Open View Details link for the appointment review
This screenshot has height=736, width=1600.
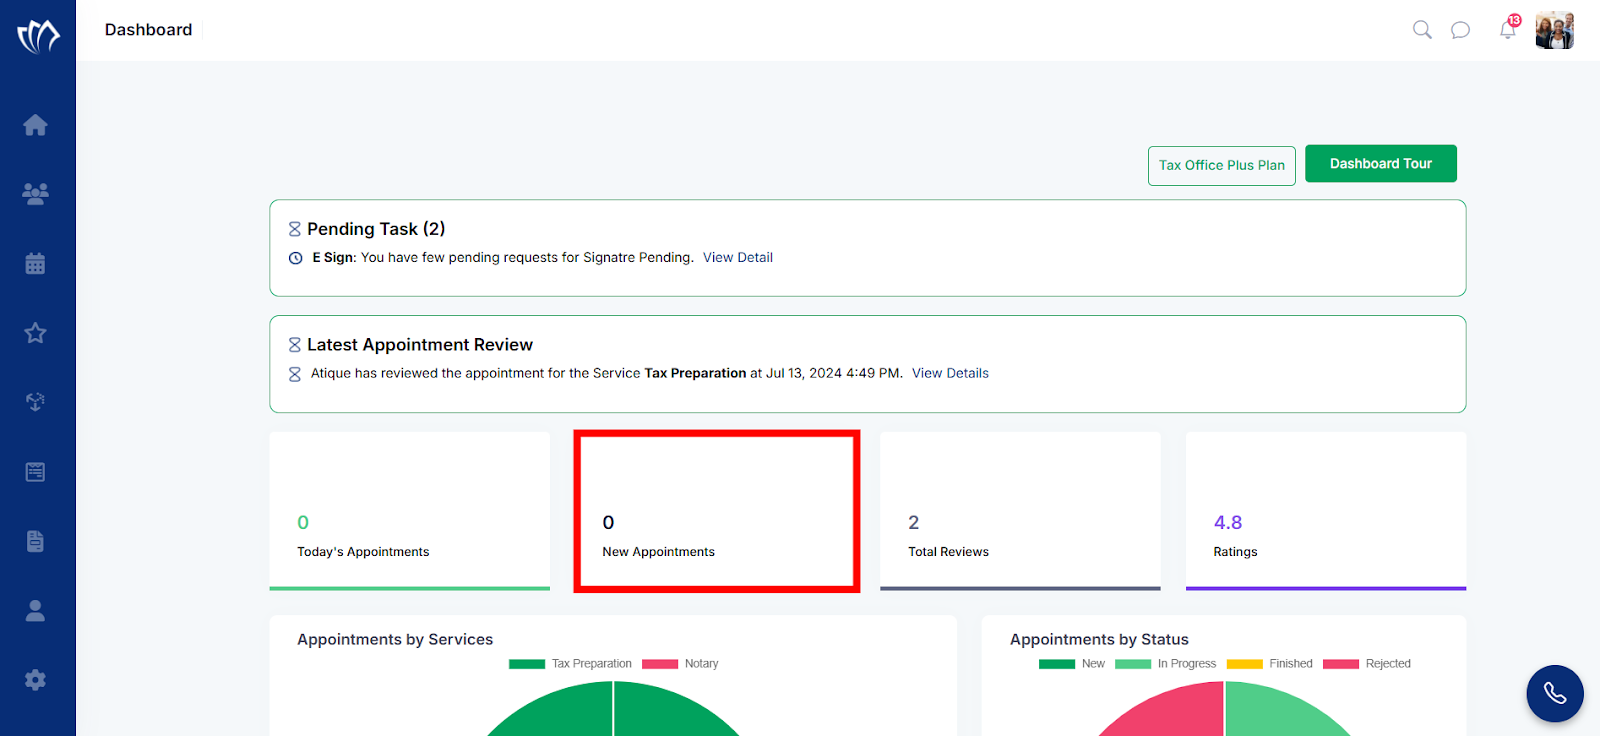point(950,374)
